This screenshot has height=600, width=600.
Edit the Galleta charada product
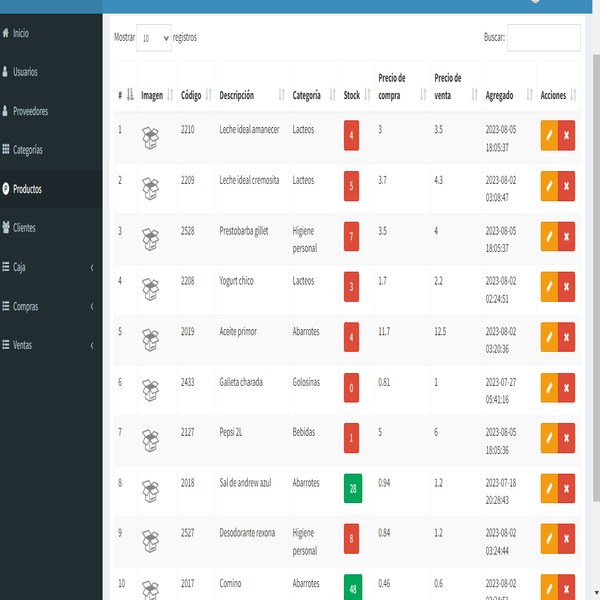[x=549, y=388]
